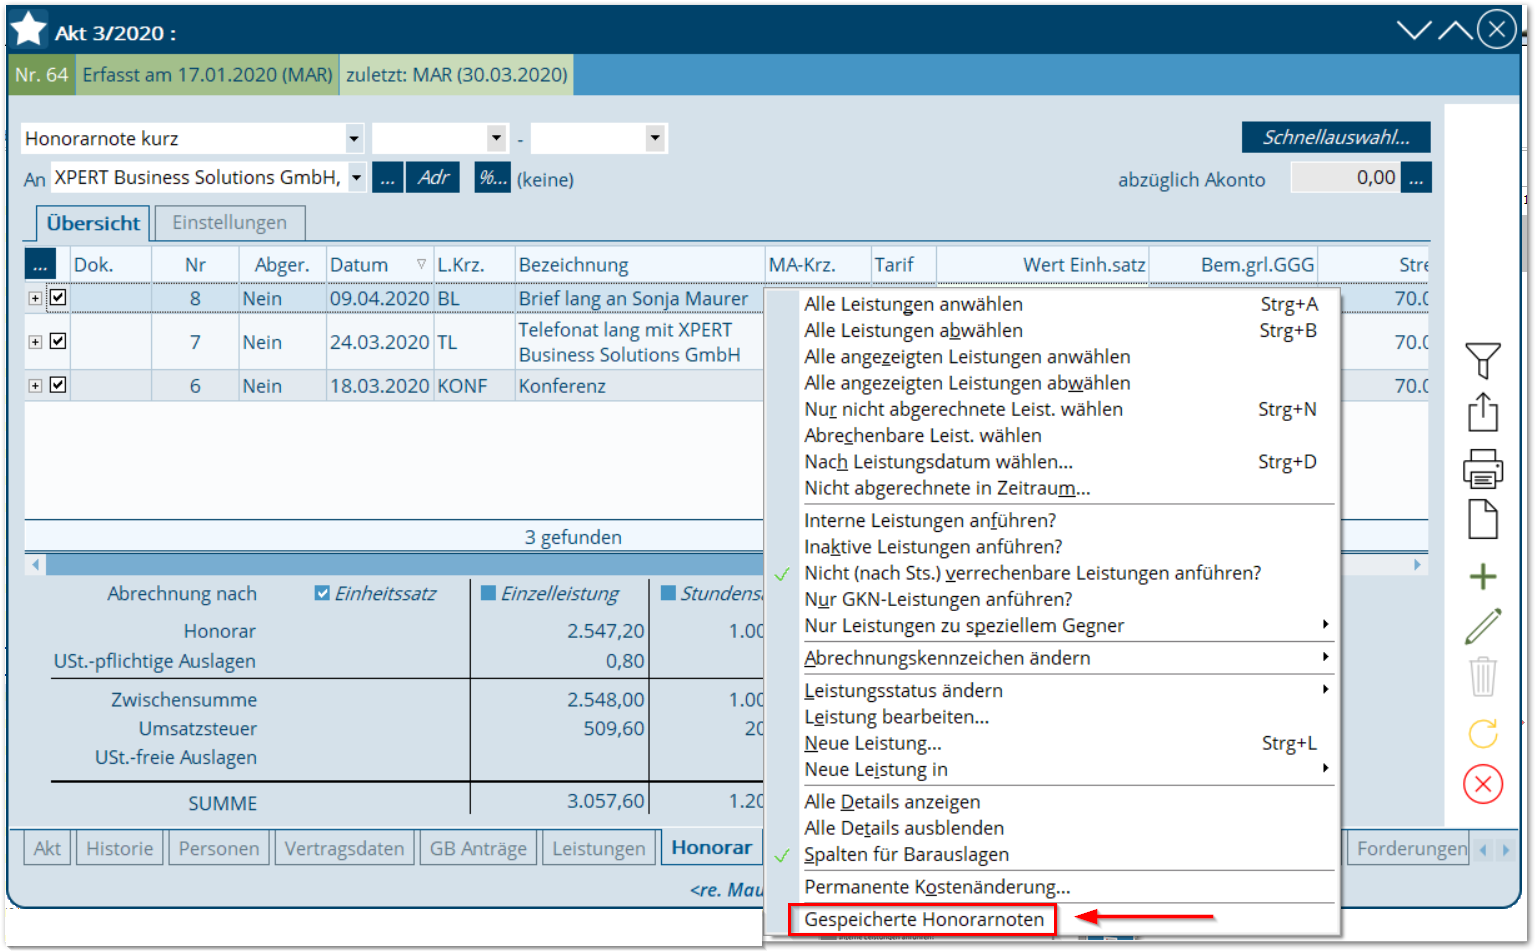This screenshot has height=951, width=1536.
Task: Select Gespeicherte Honorarnoten menu entry
Action: (923, 919)
